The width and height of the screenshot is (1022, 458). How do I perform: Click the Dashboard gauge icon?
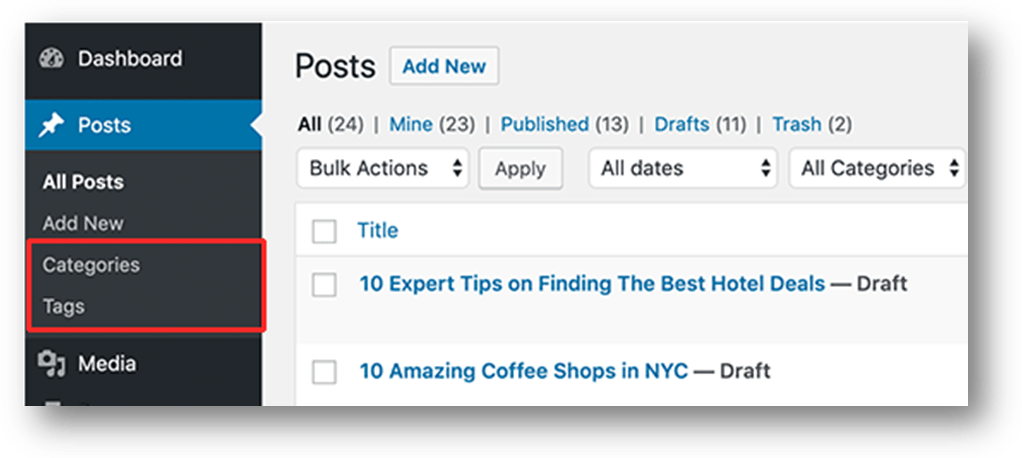[51, 59]
